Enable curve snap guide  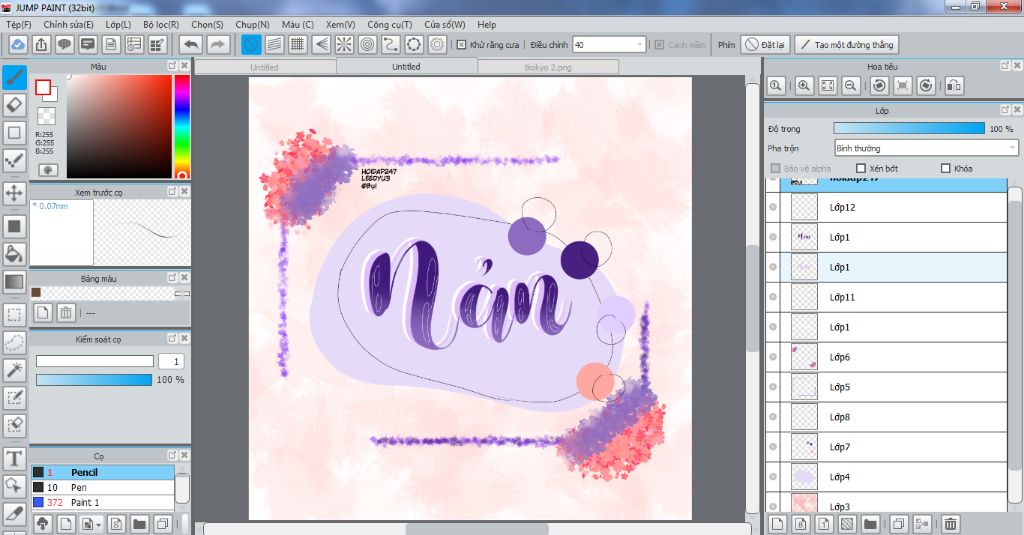391,44
